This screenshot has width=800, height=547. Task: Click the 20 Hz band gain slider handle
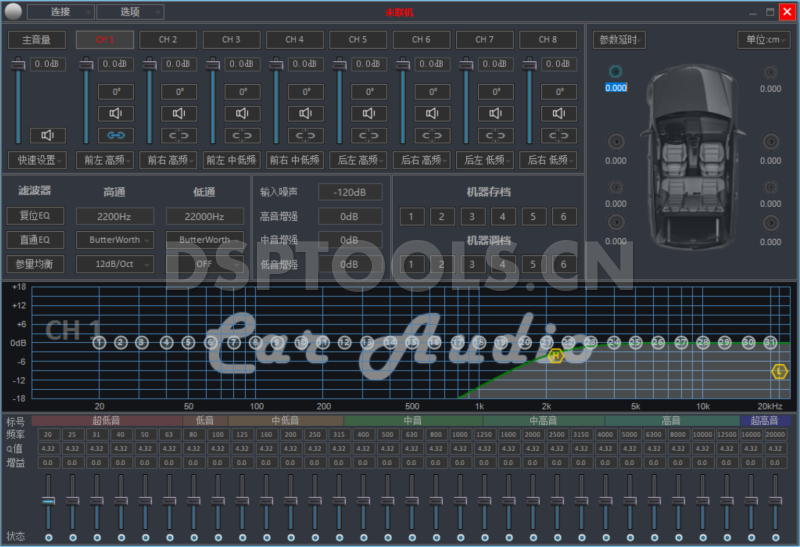(48, 501)
